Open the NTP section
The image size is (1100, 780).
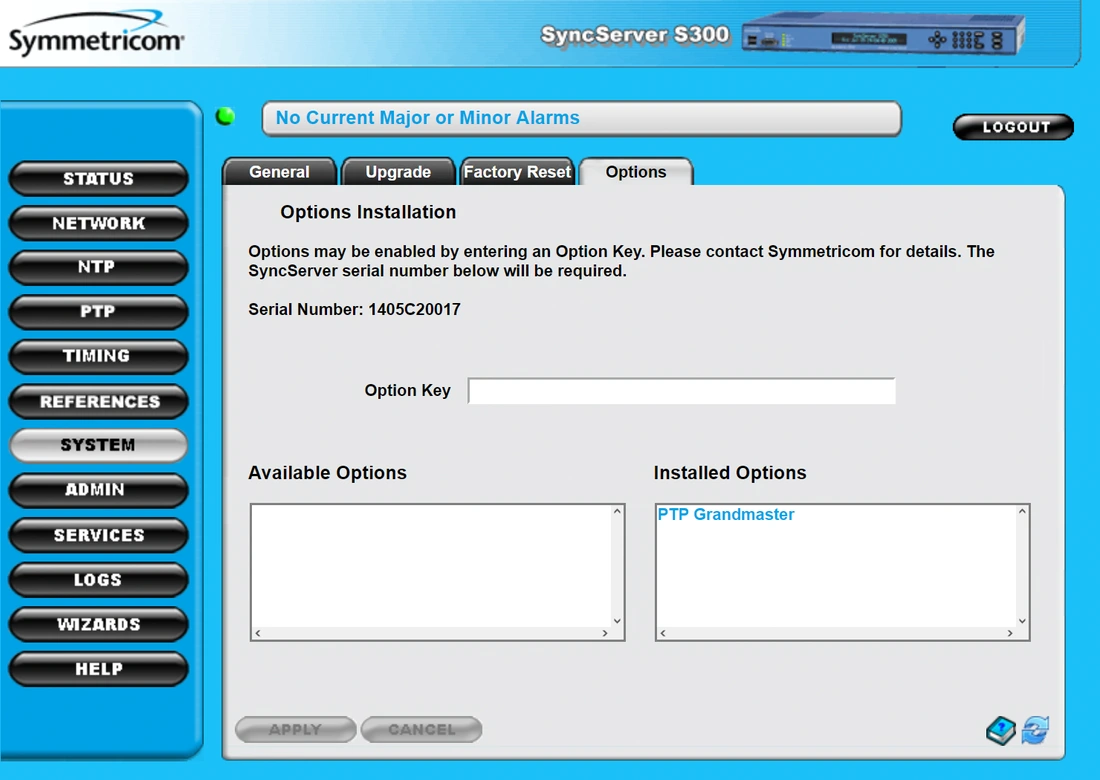click(98, 268)
